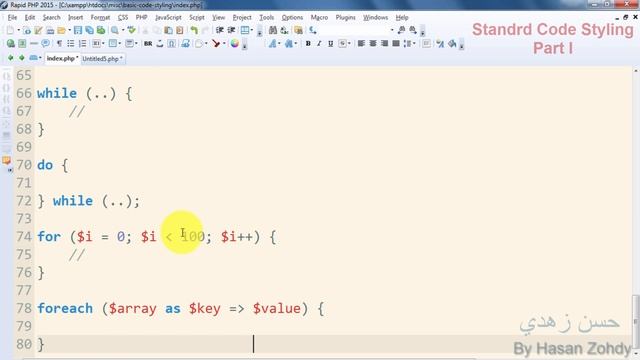Click the Spell check (ABC) icon

[131, 30]
